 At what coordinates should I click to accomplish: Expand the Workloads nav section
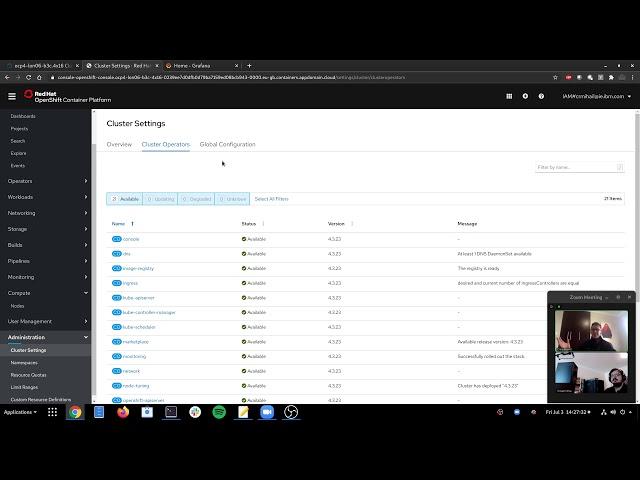(x=46, y=197)
